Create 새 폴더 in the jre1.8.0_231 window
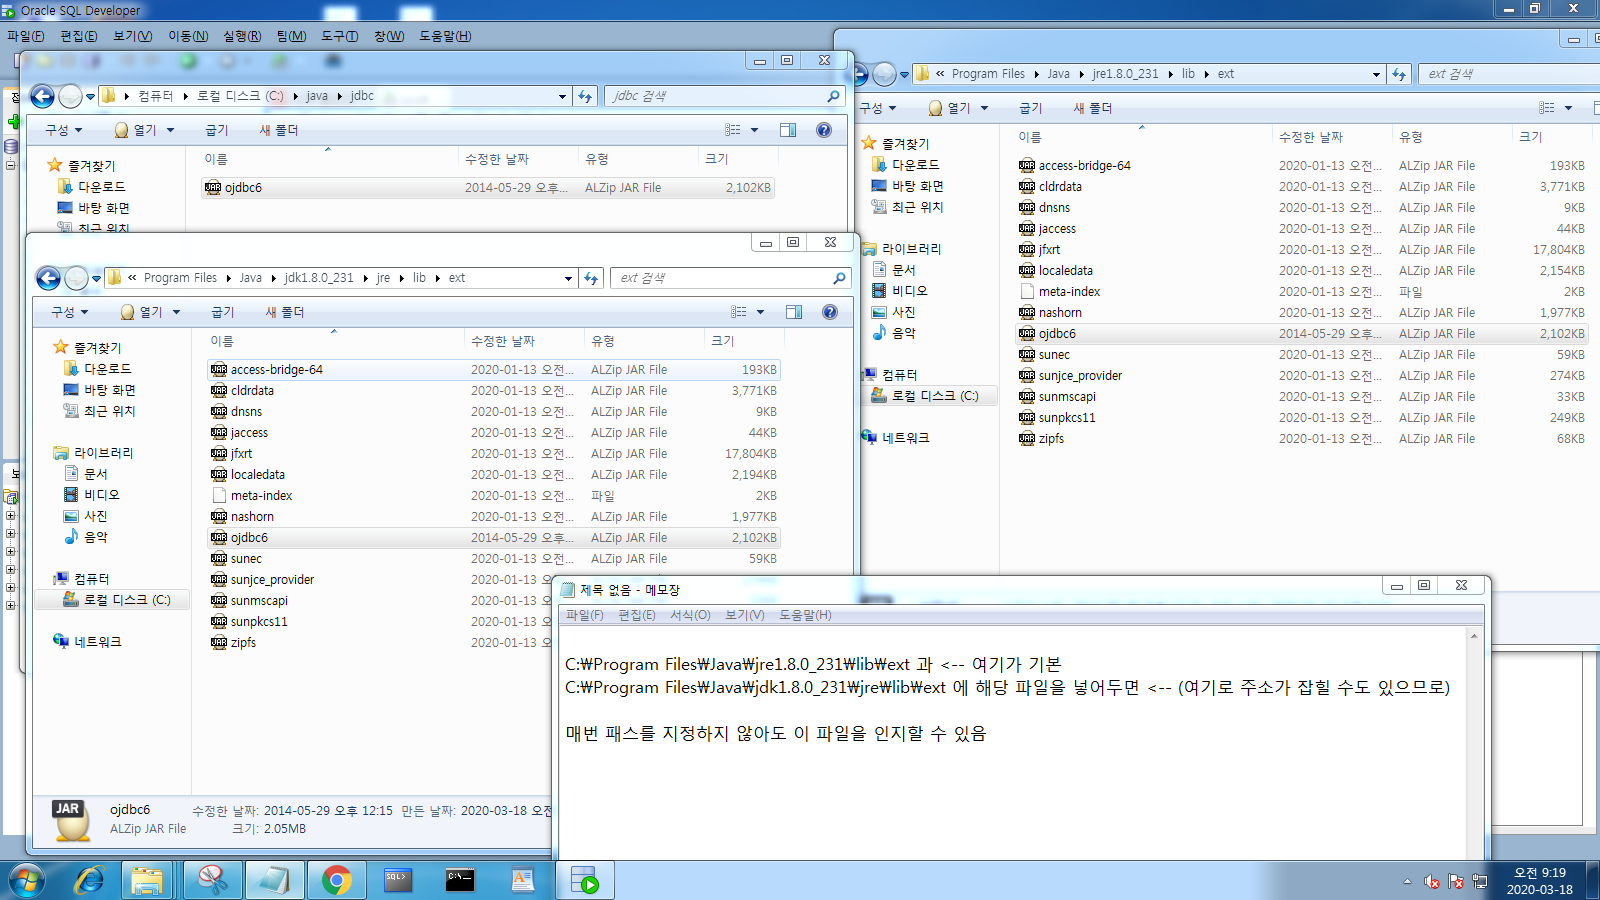The height and width of the screenshot is (900, 1600). (1093, 108)
